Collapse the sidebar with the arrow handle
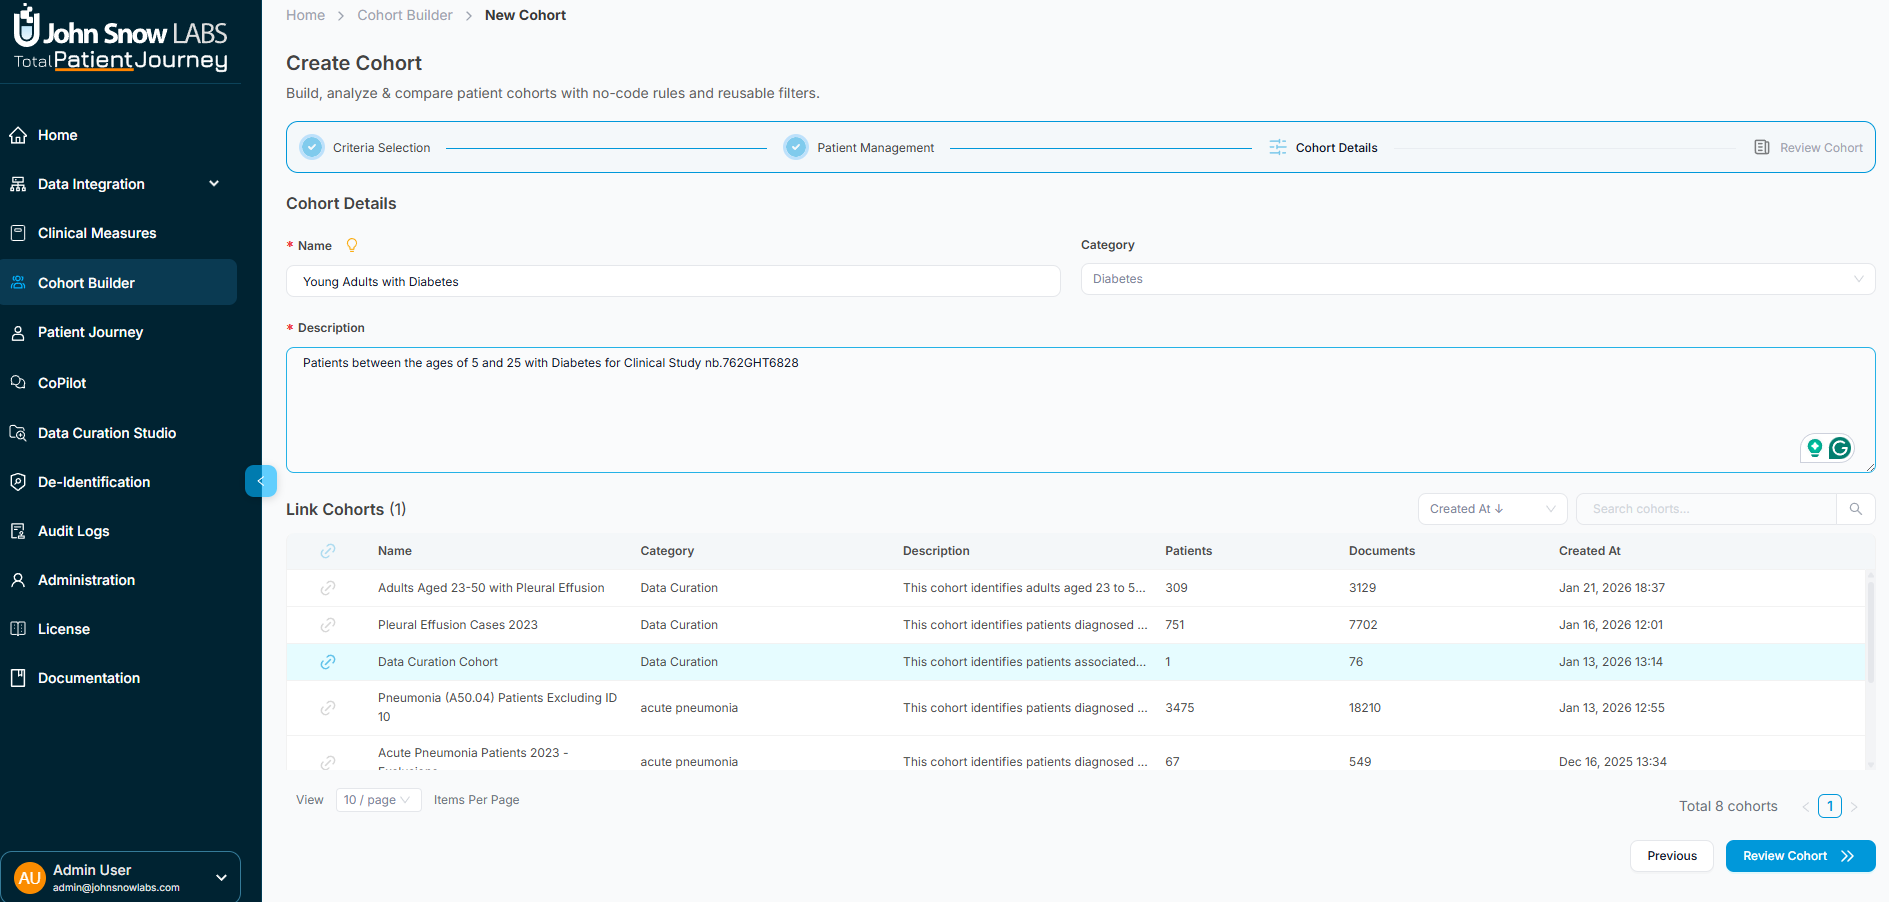The image size is (1889, 902). click(x=260, y=481)
